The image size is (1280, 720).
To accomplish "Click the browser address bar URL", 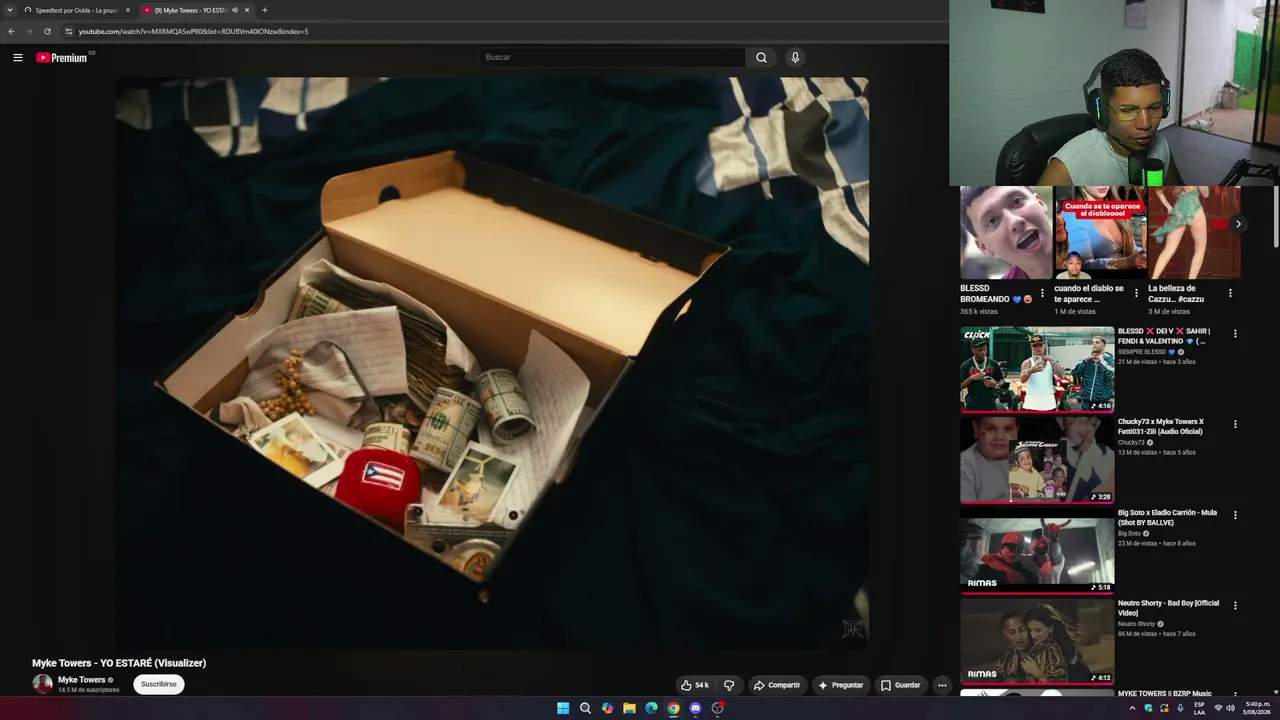I will click(x=193, y=31).
